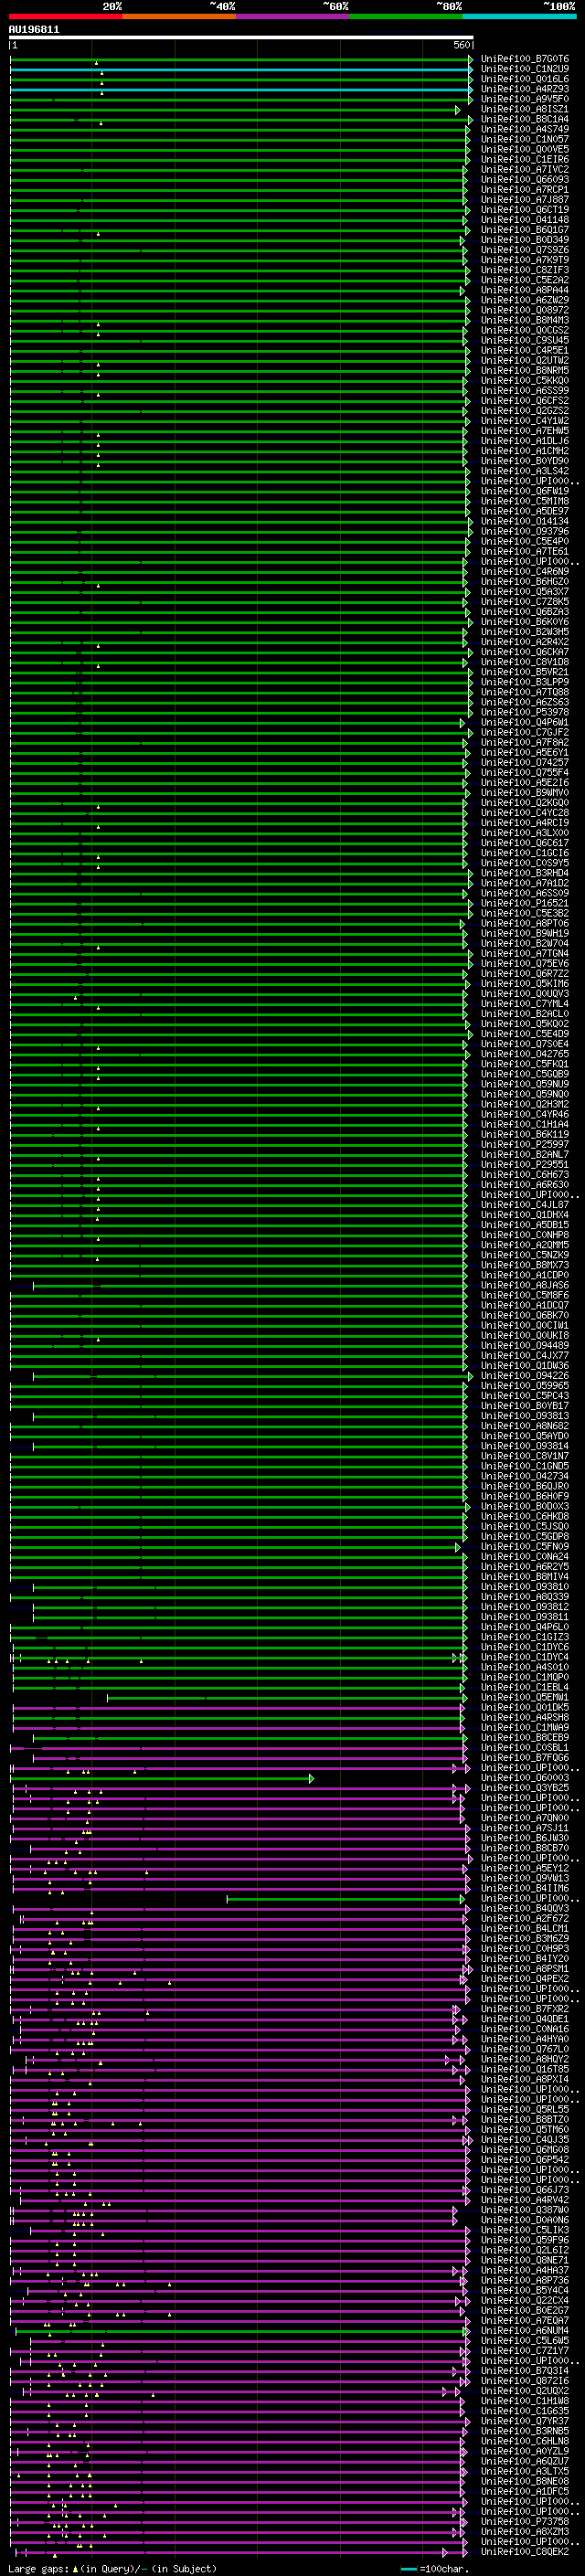Select the UniRef100_A7SJ11 label
This screenshot has height=2576, width=585.
[525, 1828]
